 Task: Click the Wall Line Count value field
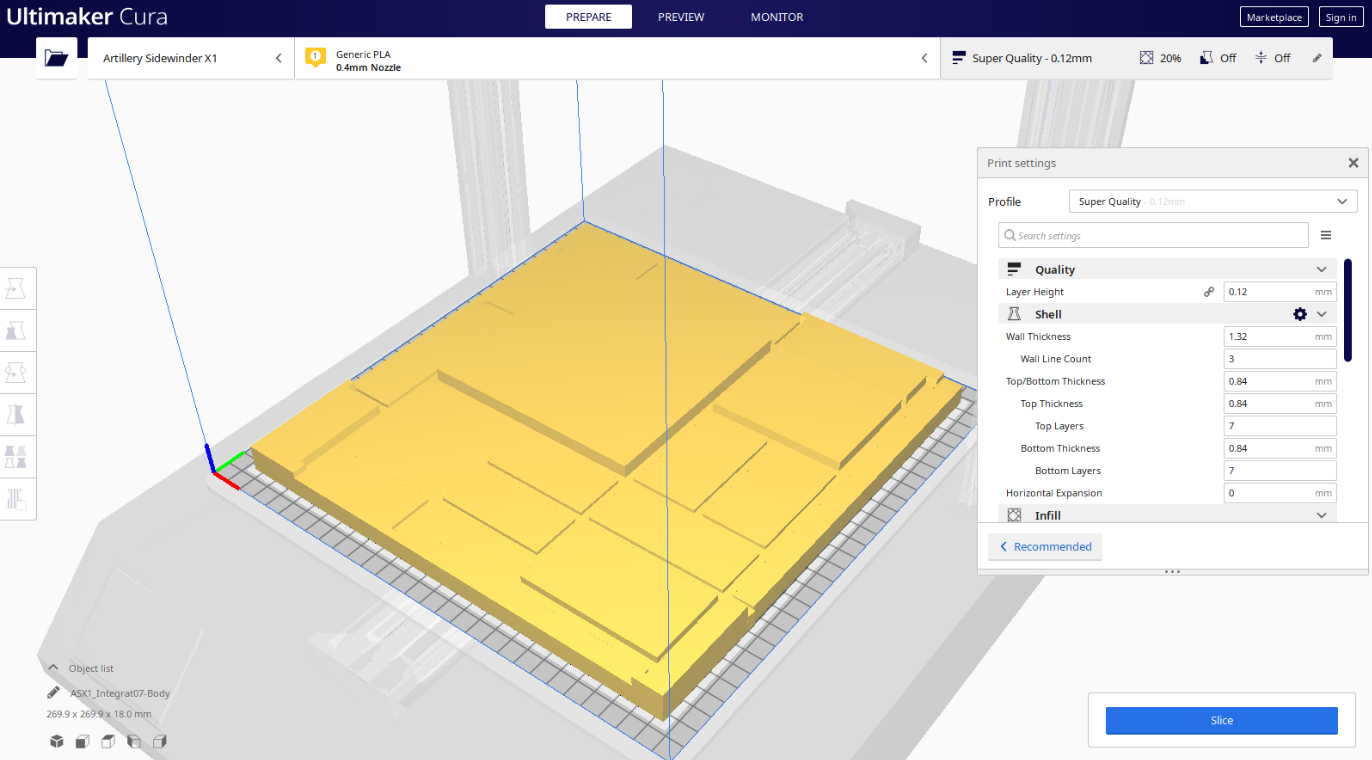(1280, 359)
